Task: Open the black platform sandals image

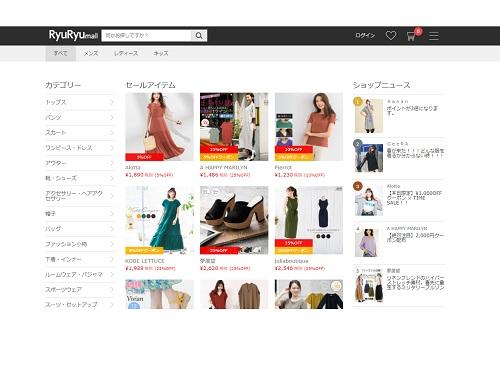Action: [x=234, y=220]
